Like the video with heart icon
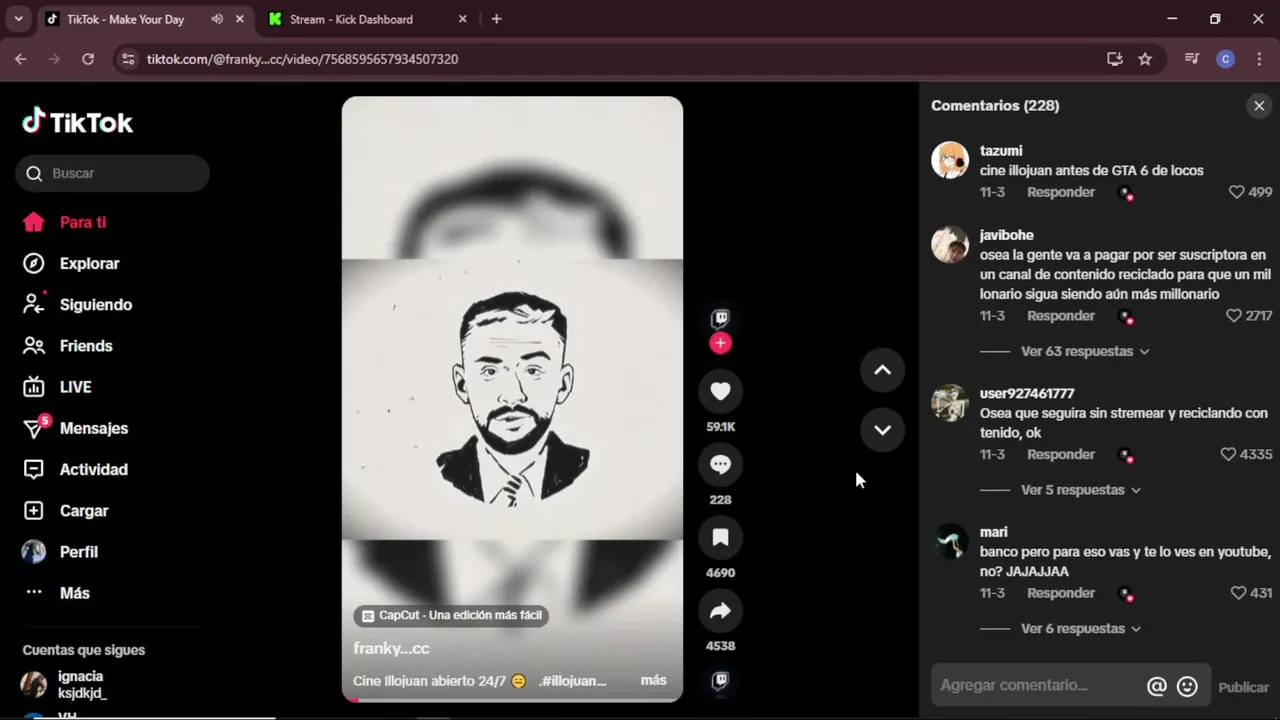This screenshot has height=720, width=1280. (x=720, y=391)
